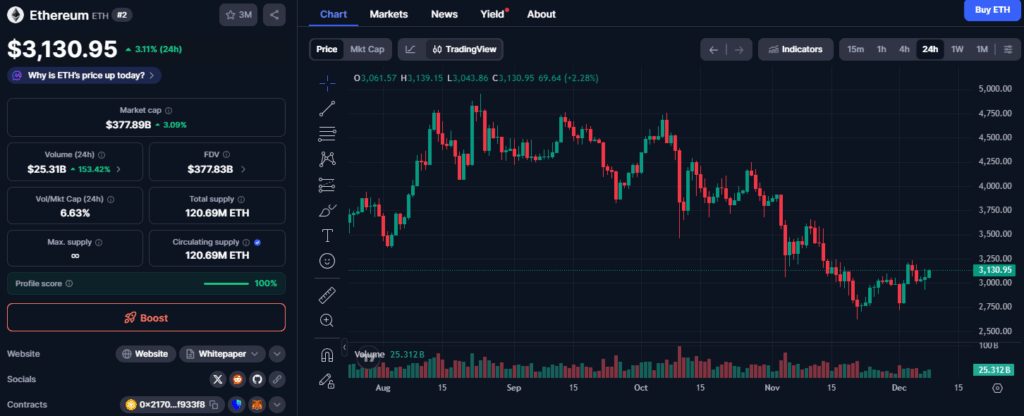Expand more contracts chevron

click(x=277, y=404)
